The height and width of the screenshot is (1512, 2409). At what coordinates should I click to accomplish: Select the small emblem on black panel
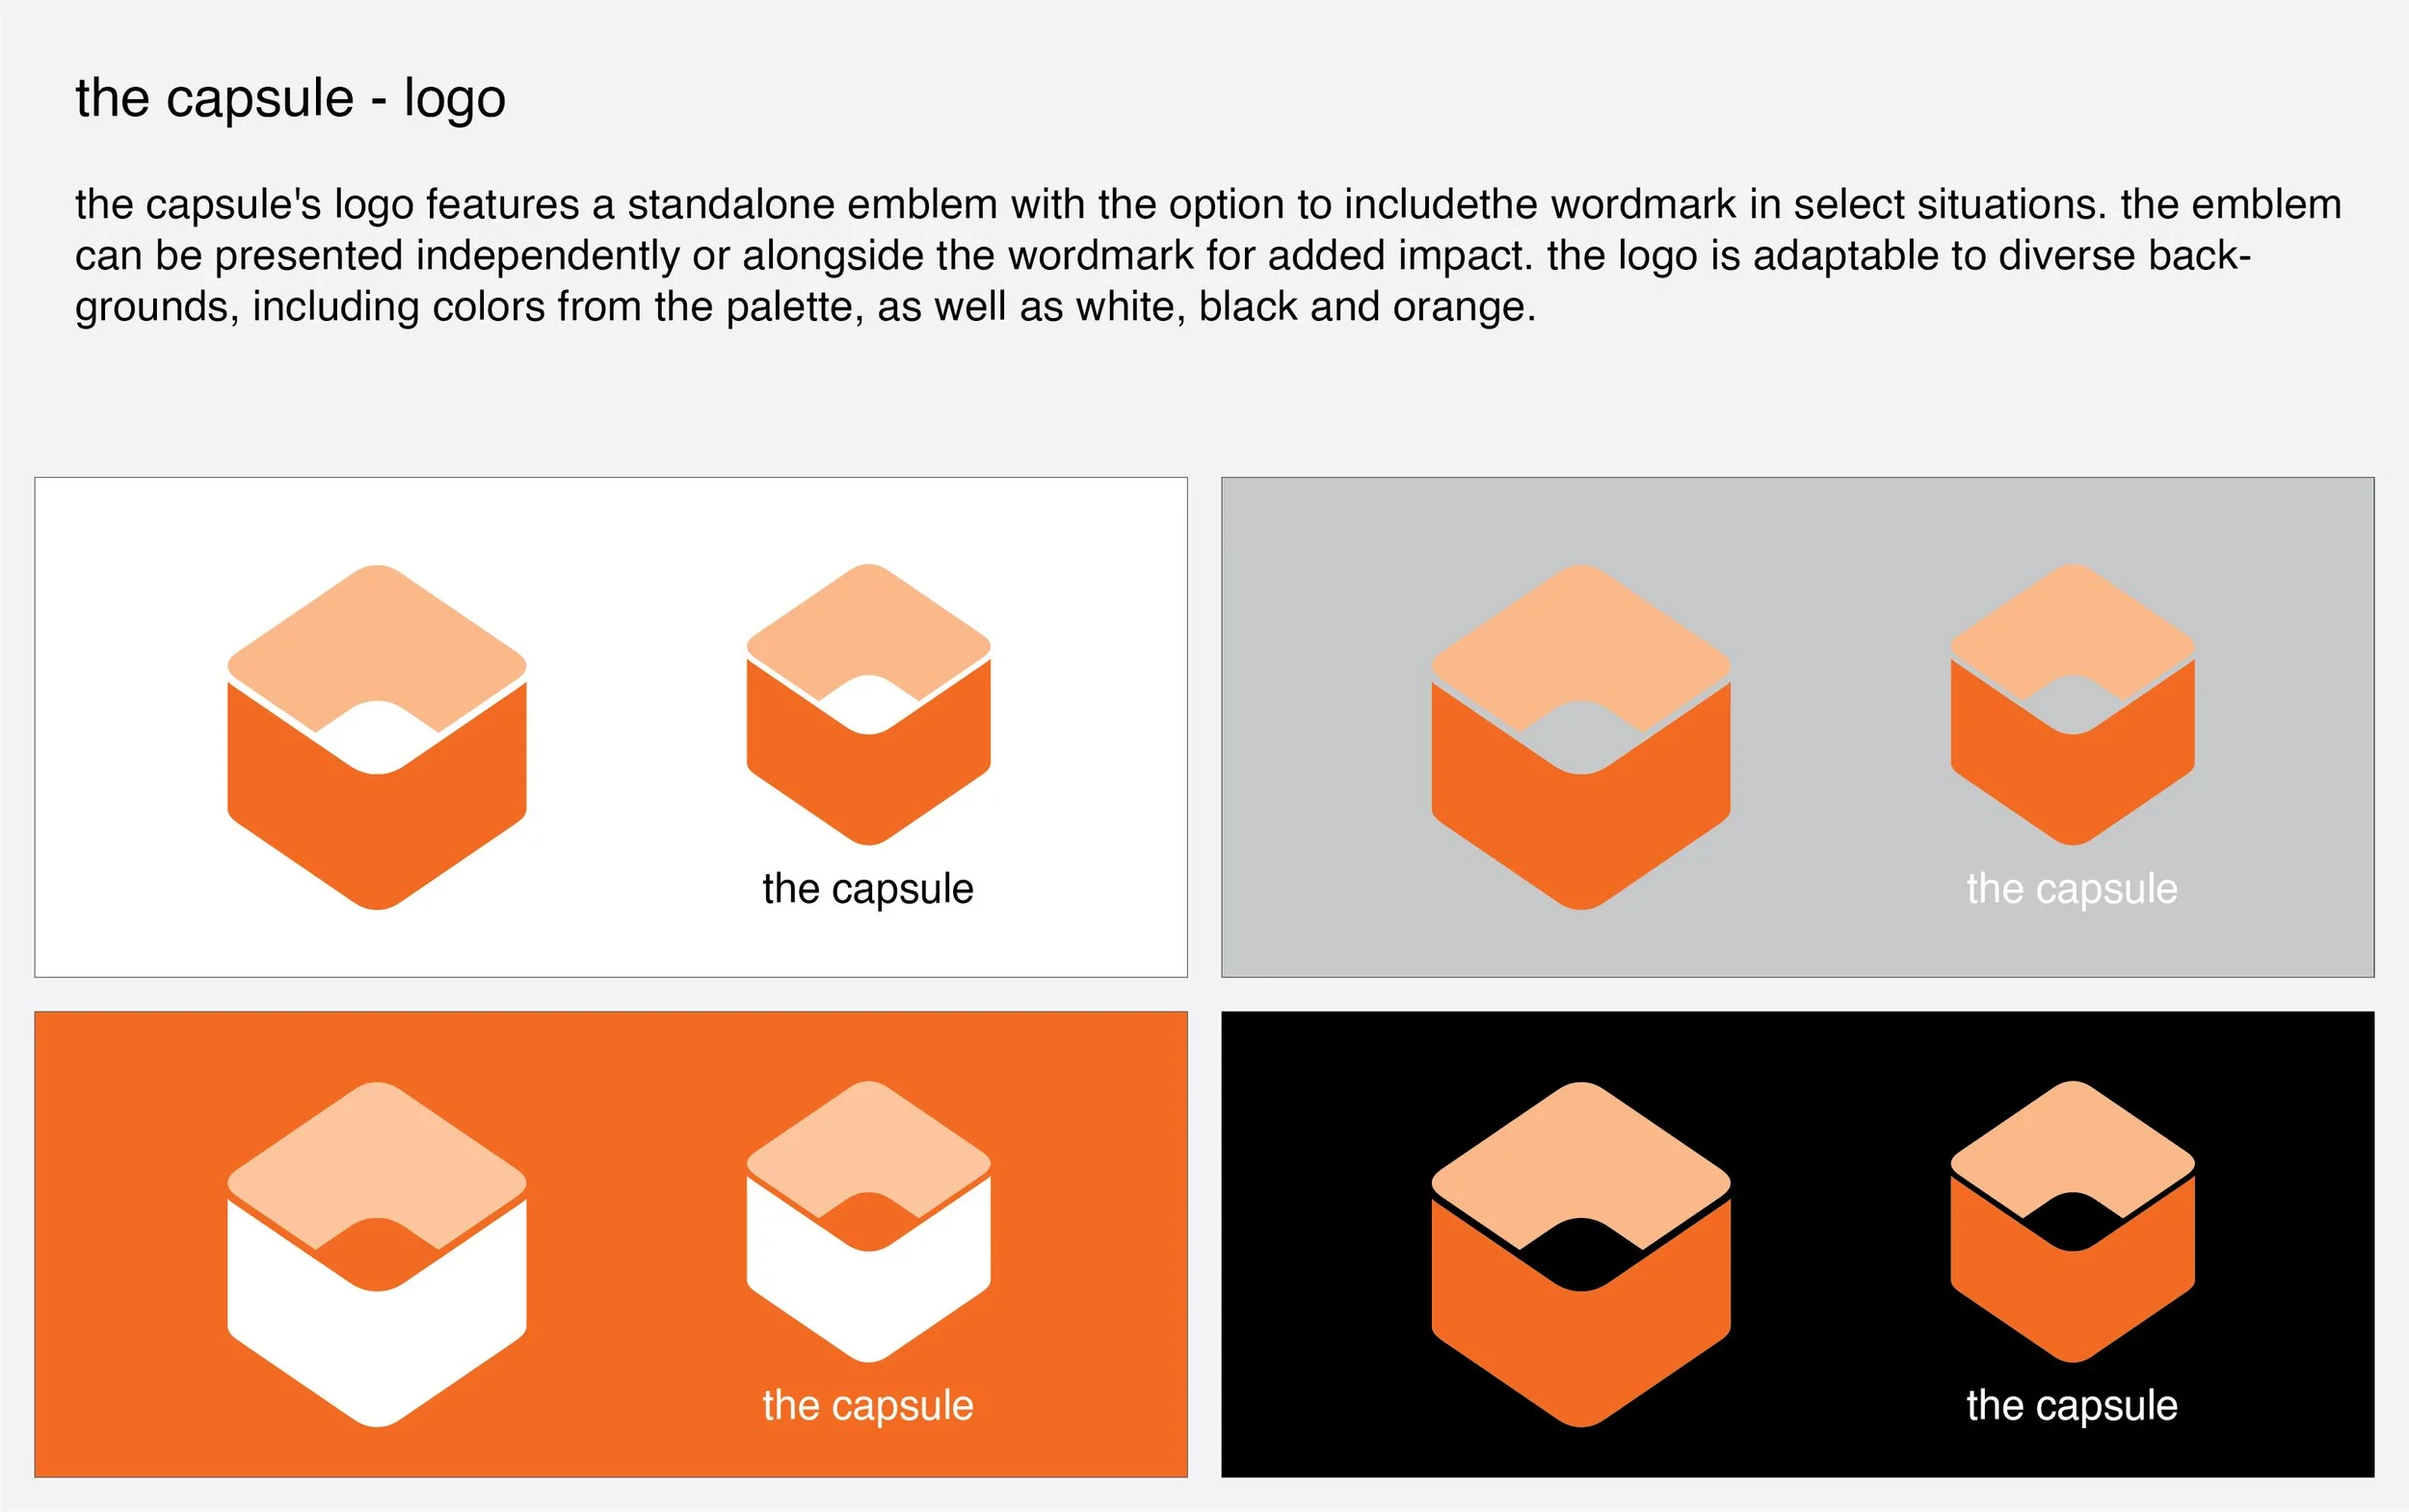2072,1221
